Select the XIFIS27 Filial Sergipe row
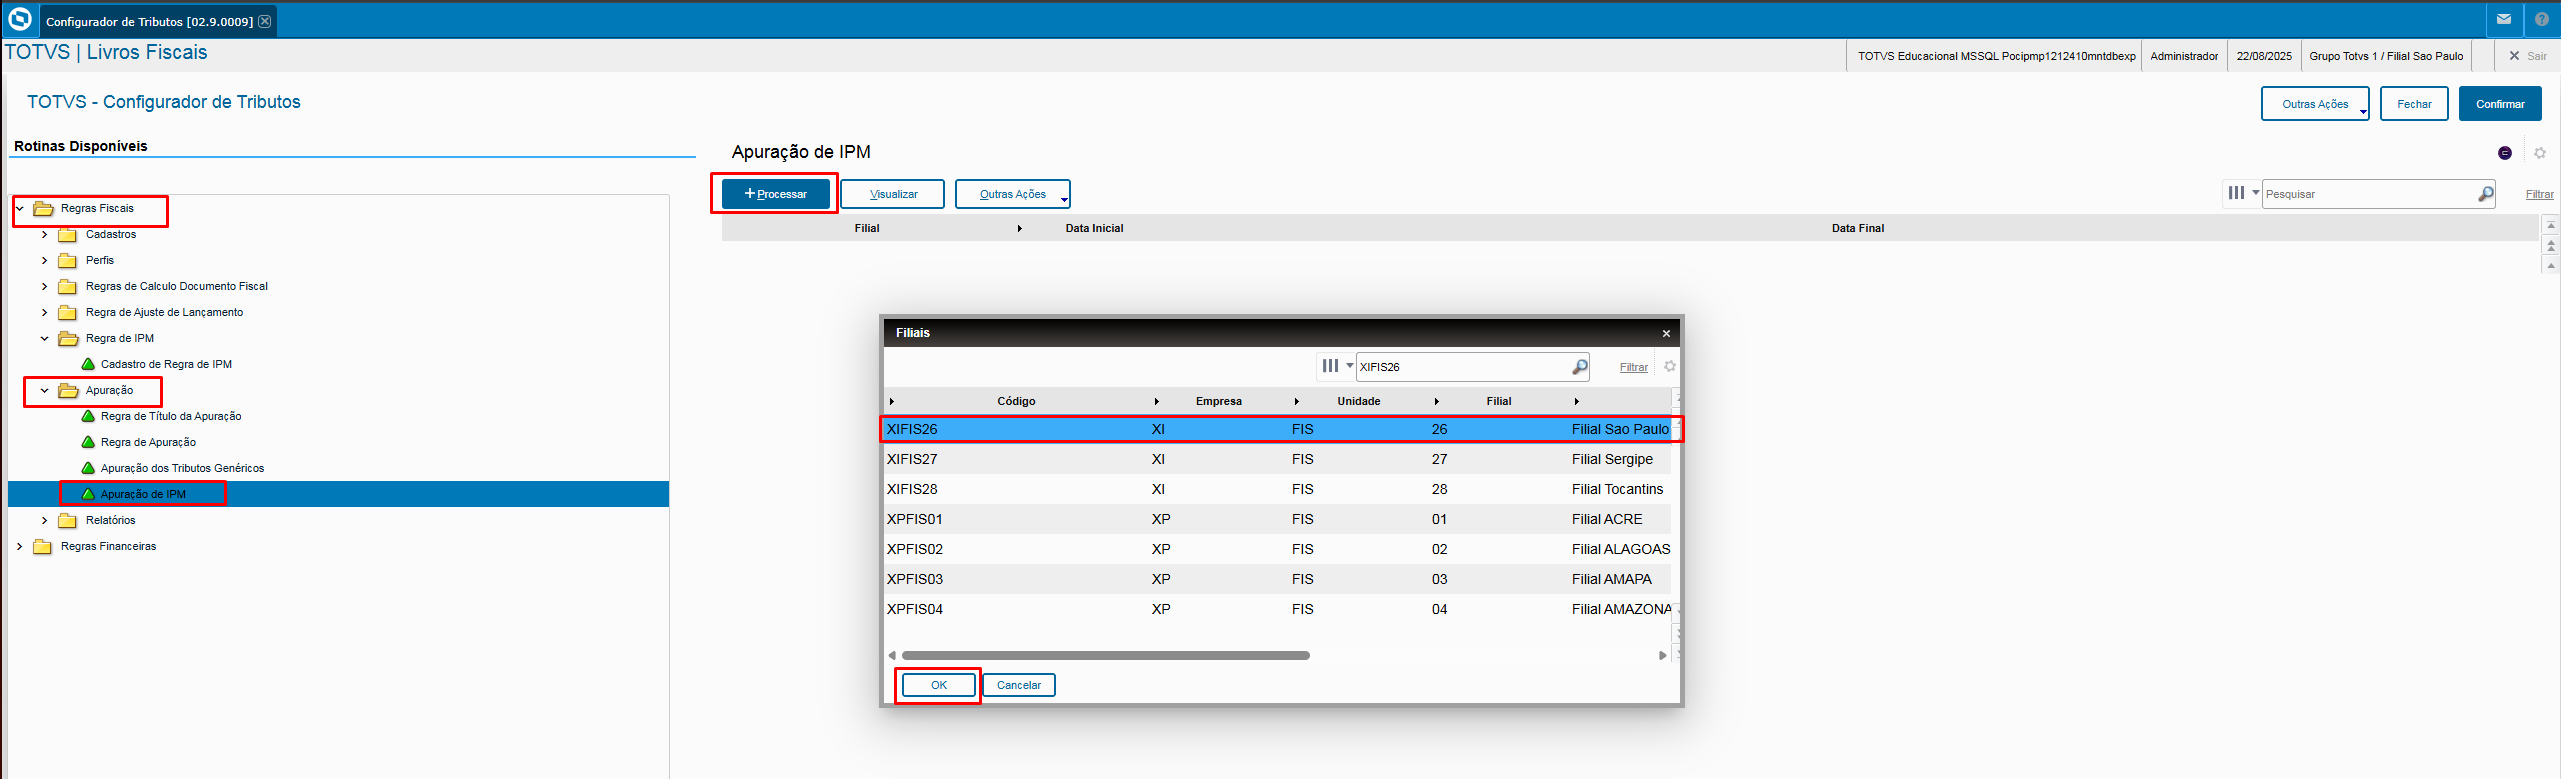 point(1277,459)
